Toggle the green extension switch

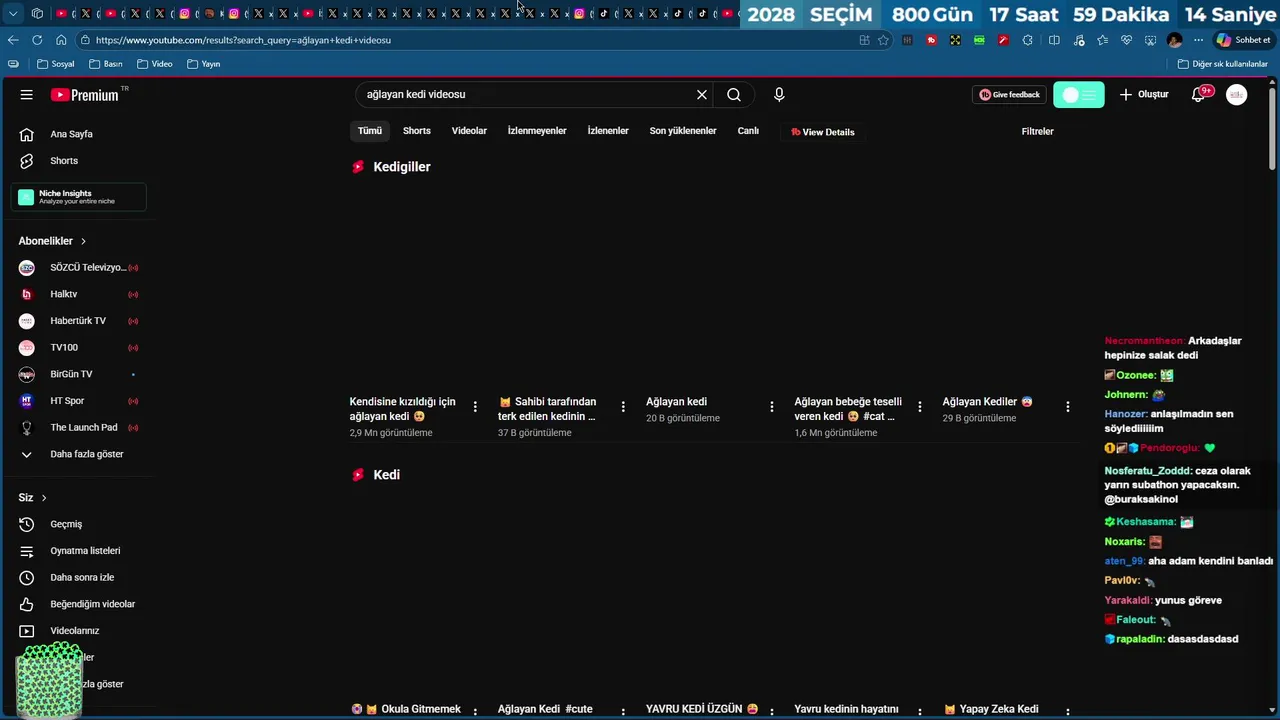coord(1079,95)
